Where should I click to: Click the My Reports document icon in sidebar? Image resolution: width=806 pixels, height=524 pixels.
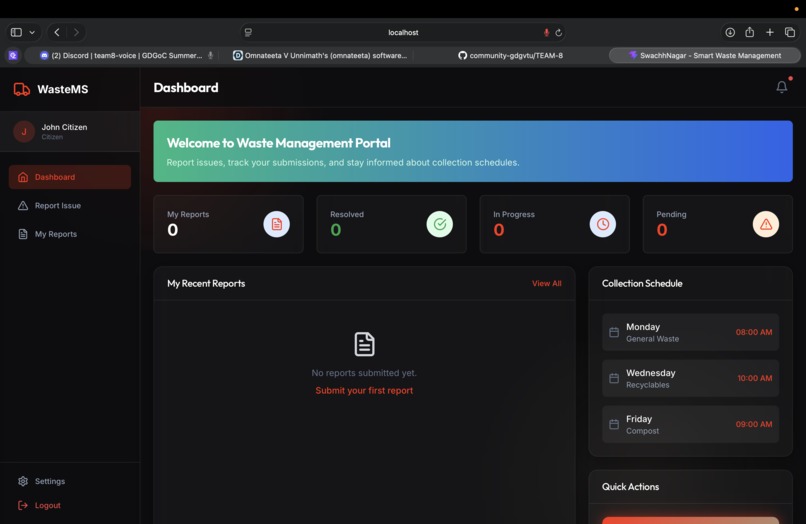(23, 234)
